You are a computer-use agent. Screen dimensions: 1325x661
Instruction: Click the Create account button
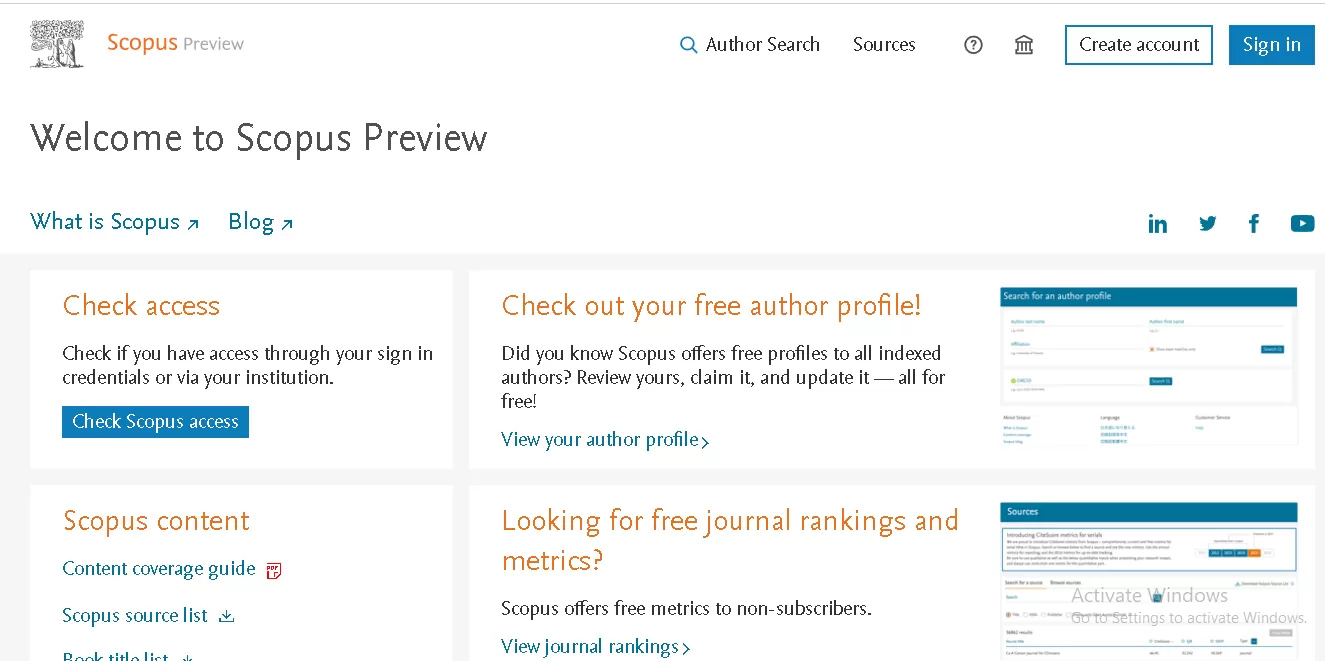pos(1139,45)
